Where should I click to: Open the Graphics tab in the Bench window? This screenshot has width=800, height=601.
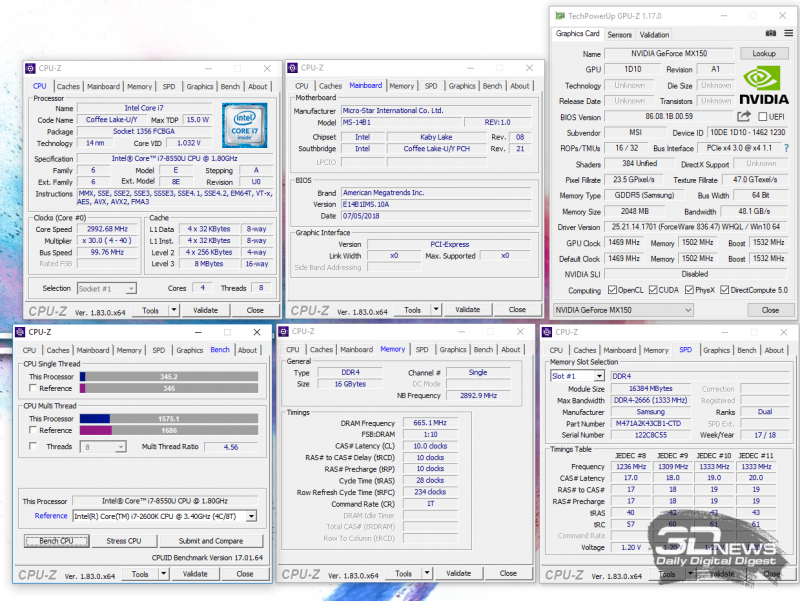[190, 350]
